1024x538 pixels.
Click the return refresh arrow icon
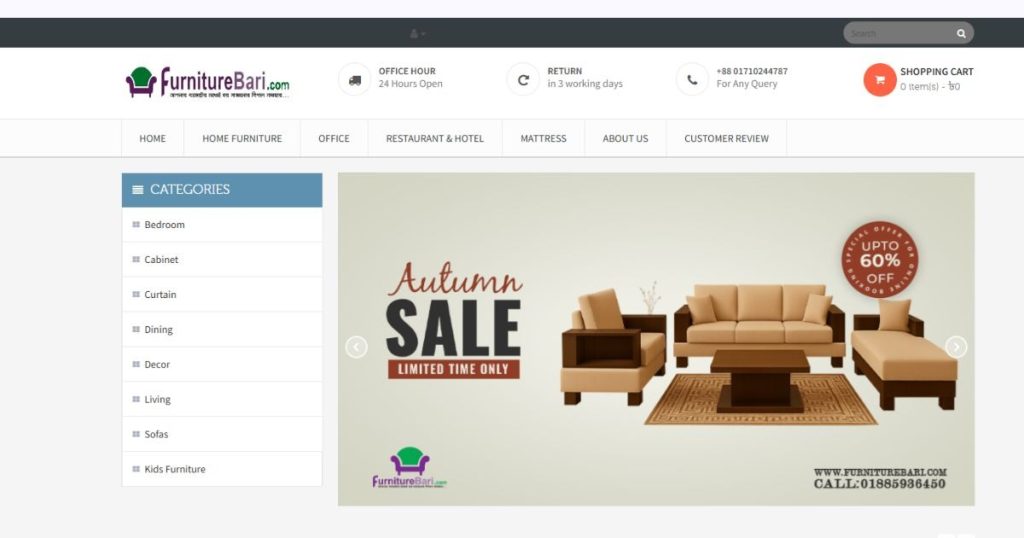(523, 80)
